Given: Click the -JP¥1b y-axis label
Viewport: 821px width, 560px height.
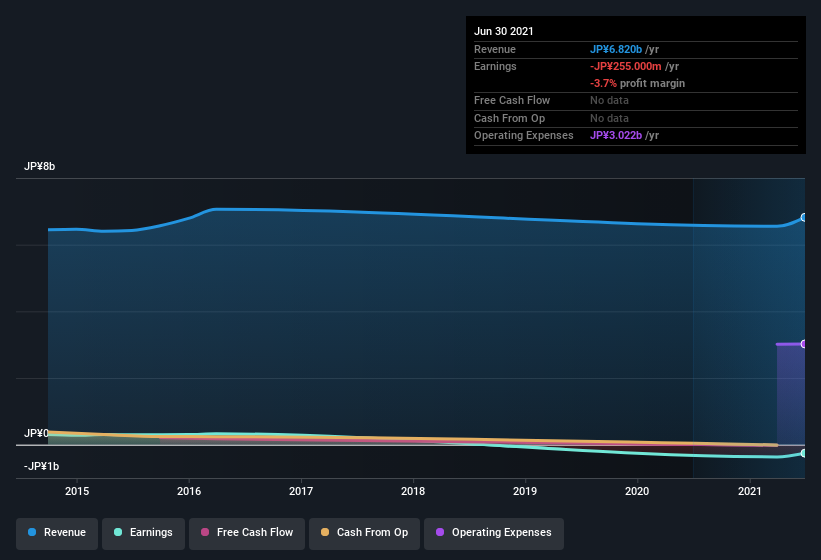Looking at the screenshot, I should click(41, 466).
